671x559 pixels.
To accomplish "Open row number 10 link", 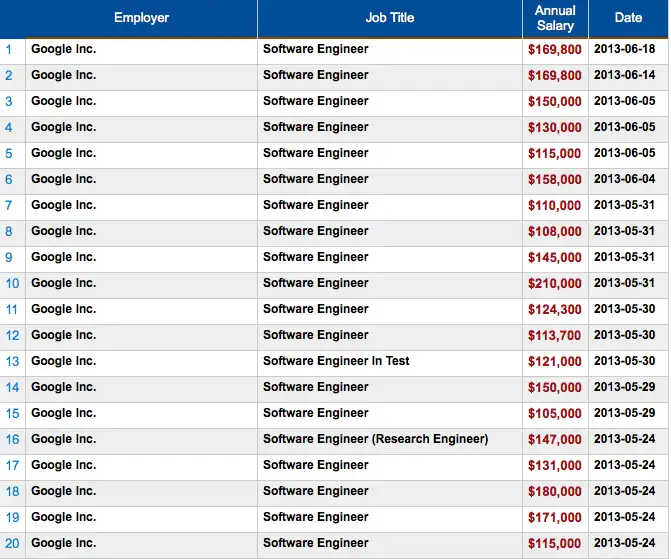I will click(x=12, y=283).
